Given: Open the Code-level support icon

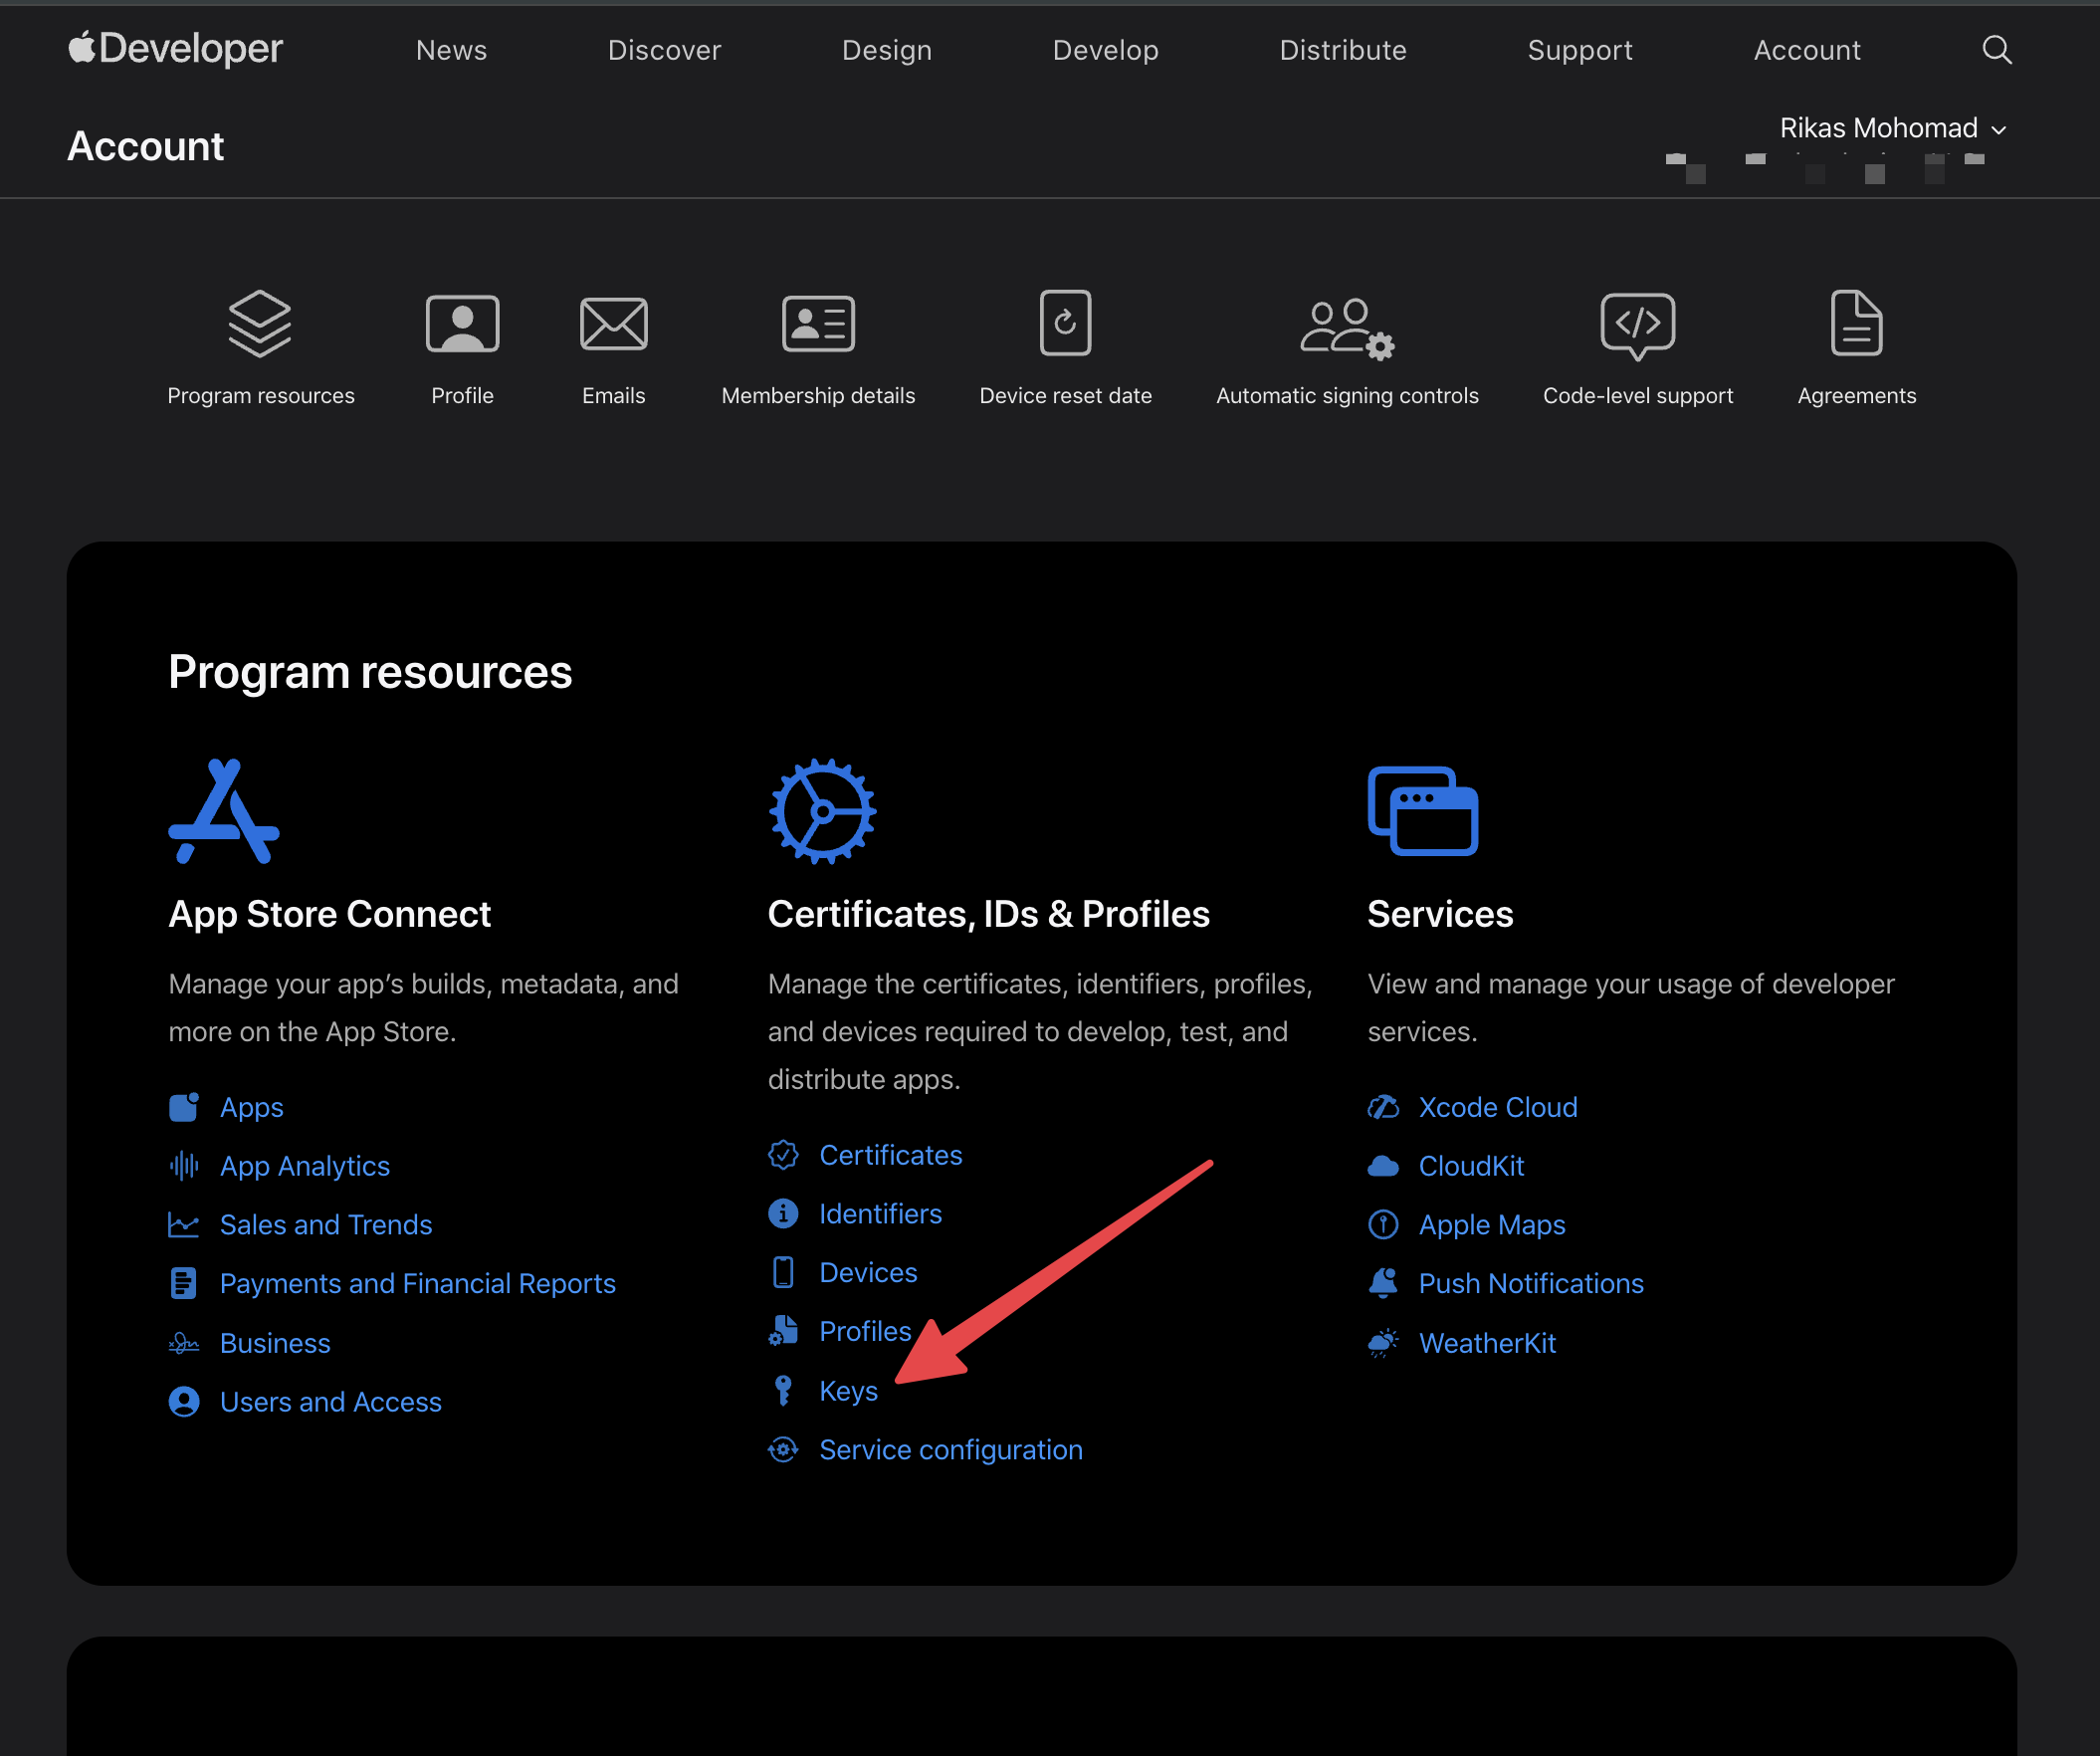Looking at the screenshot, I should click(x=1637, y=324).
